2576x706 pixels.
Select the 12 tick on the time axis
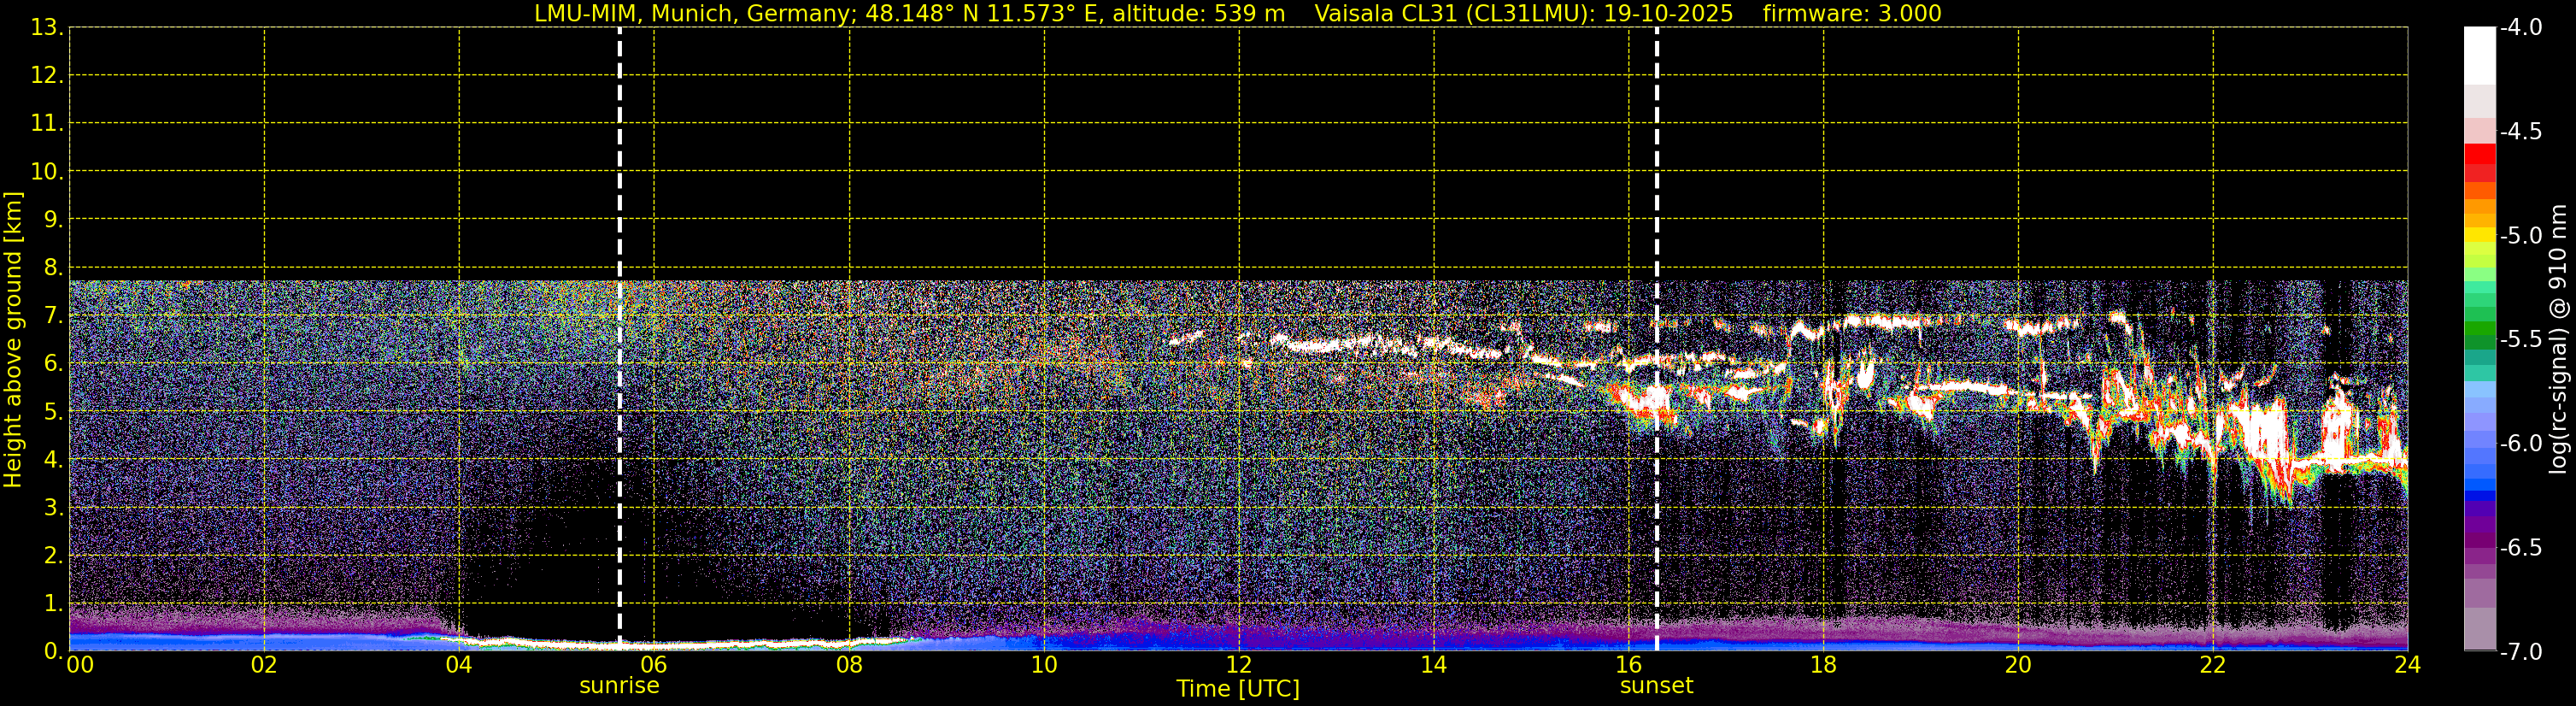point(1238,665)
